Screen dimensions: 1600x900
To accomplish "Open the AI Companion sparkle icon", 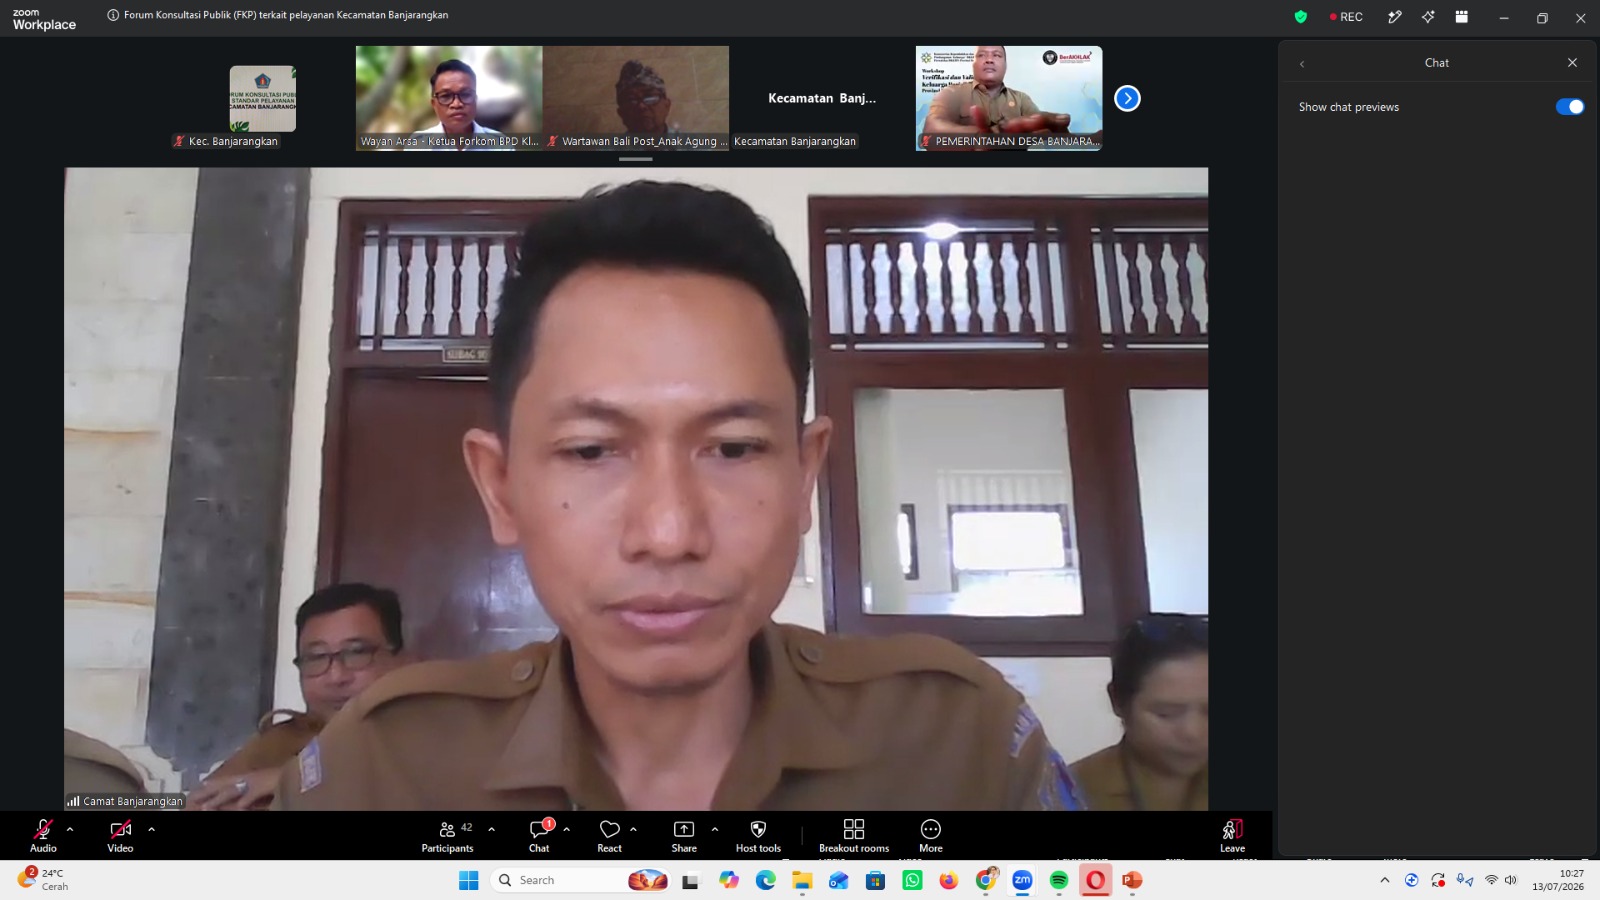I will (x=1428, y=17).
